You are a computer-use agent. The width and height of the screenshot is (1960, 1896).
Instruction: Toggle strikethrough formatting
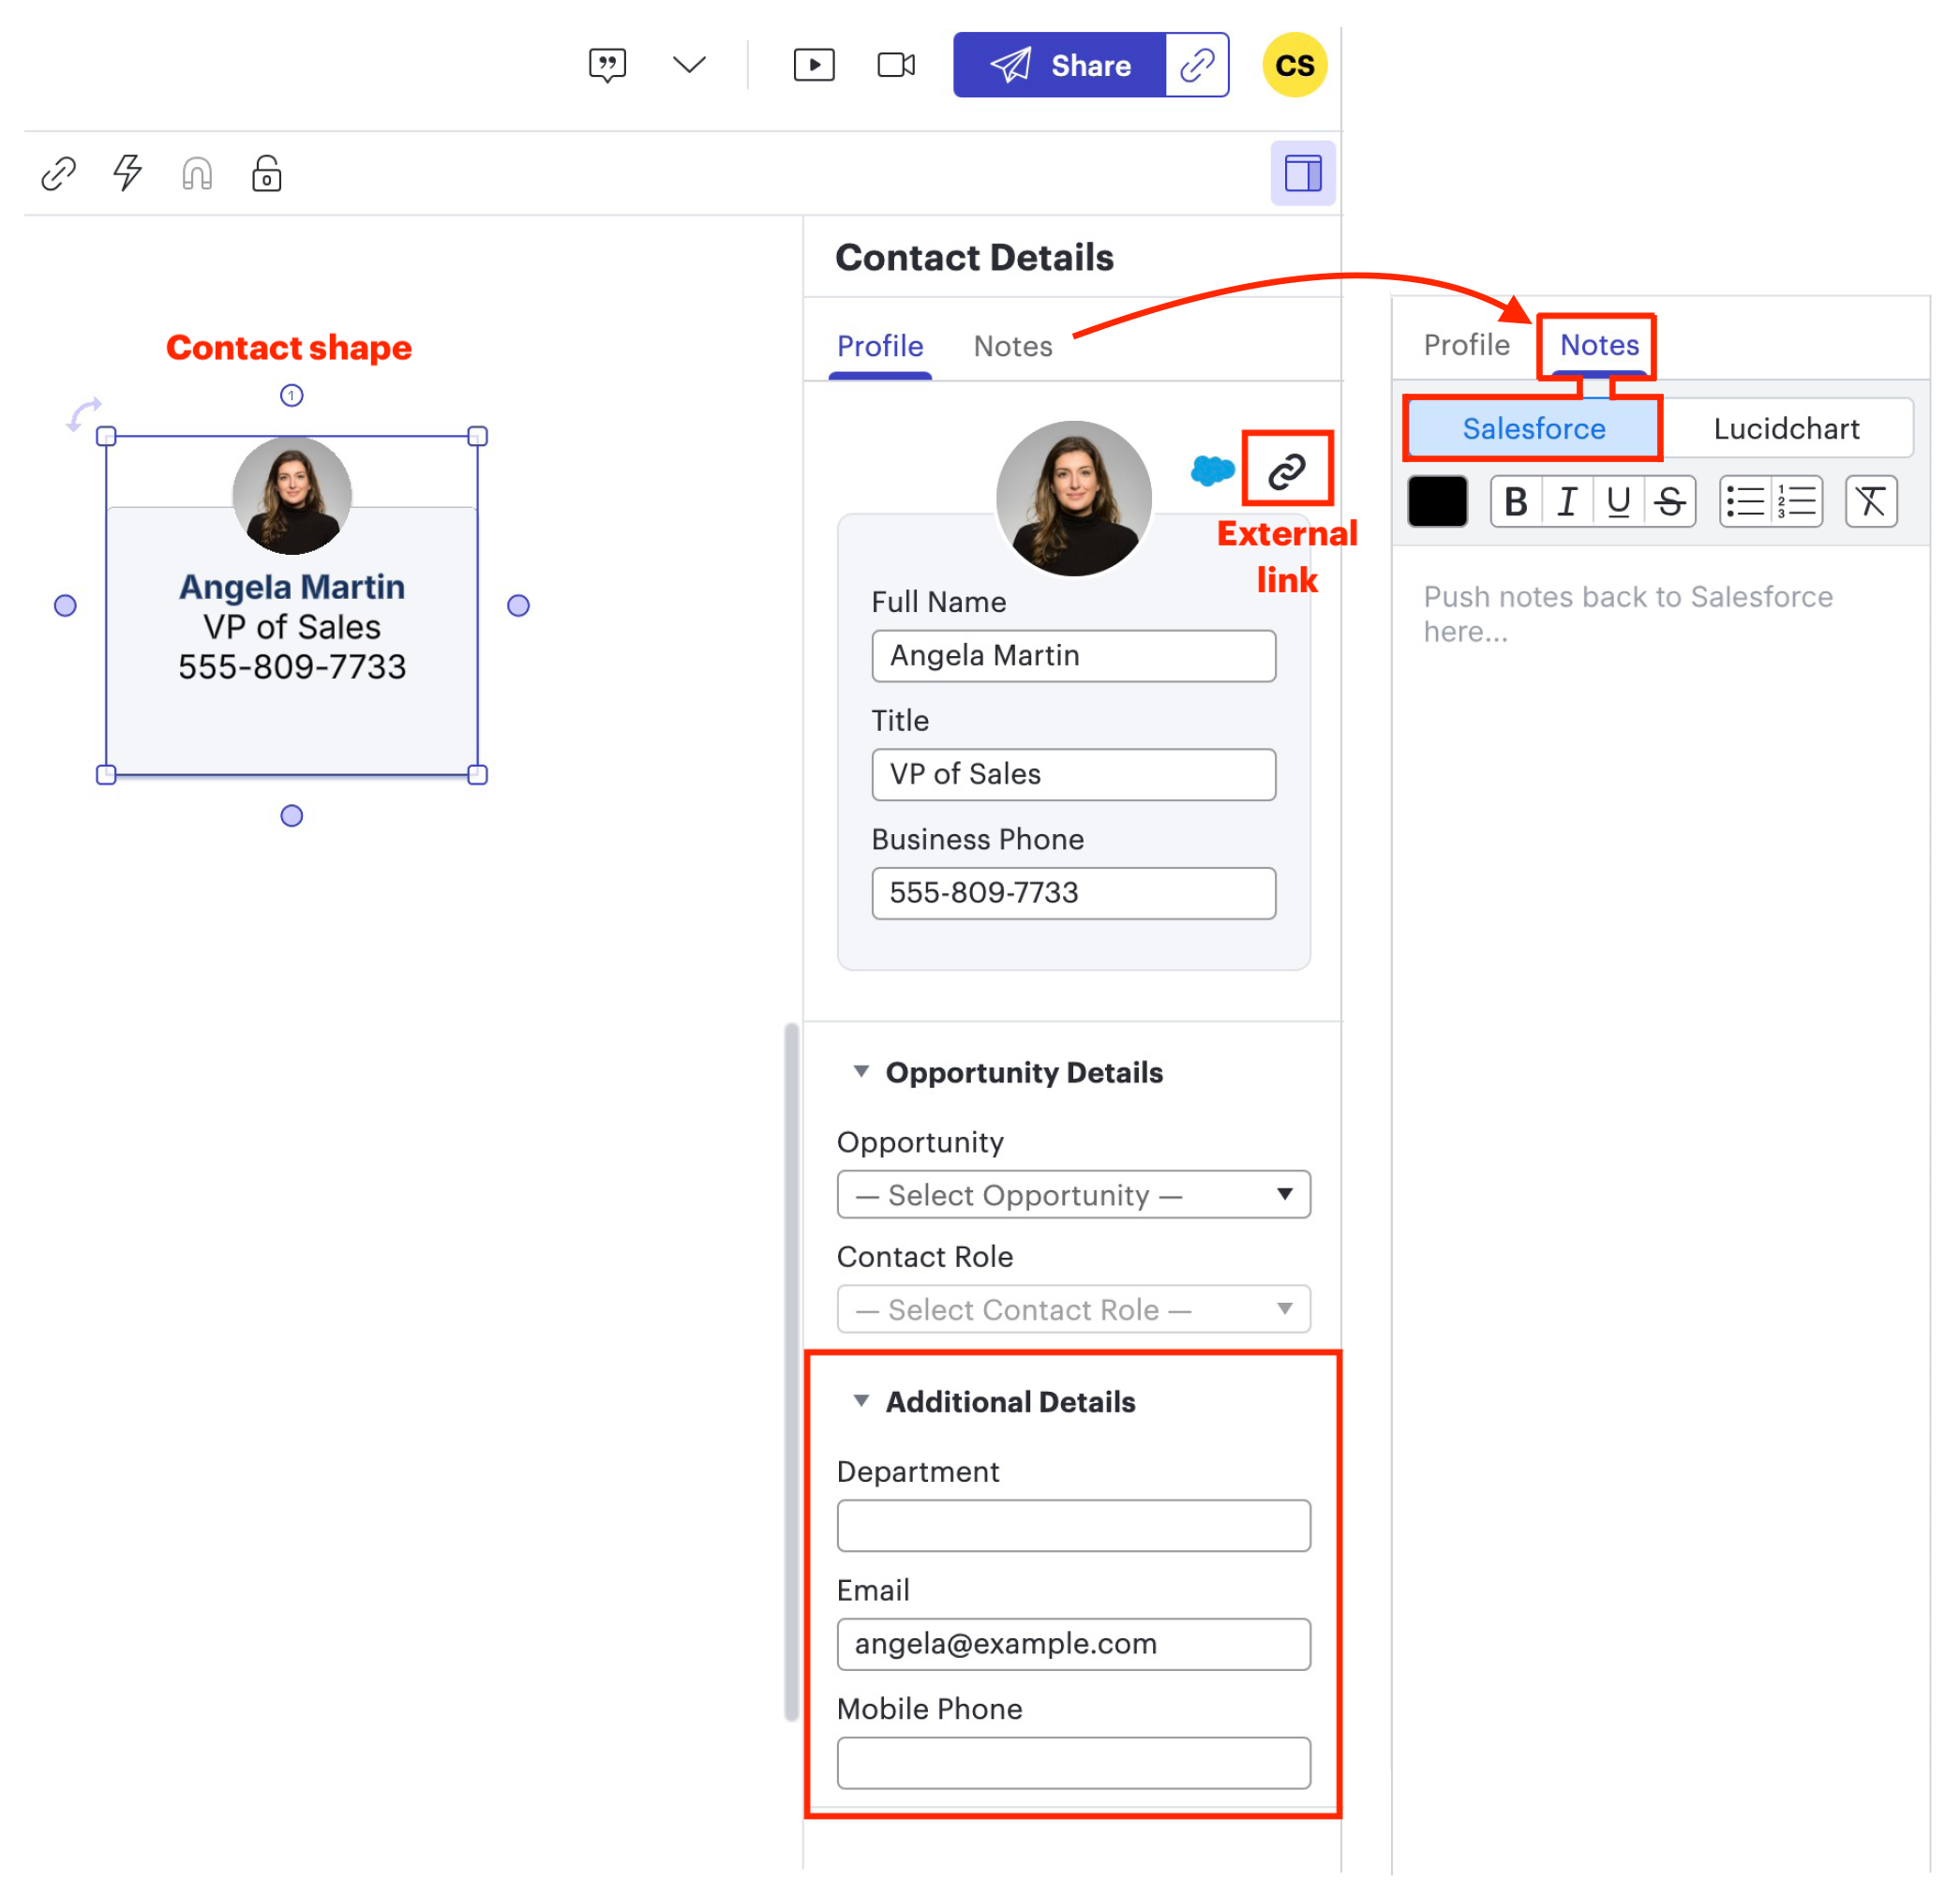[x=1670, y=501]
